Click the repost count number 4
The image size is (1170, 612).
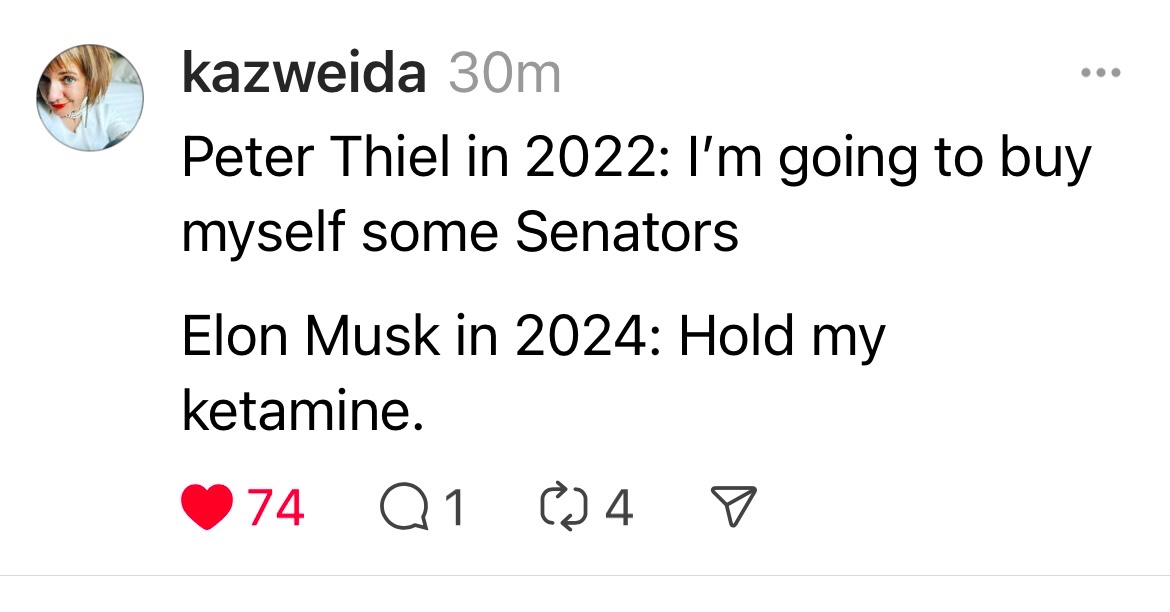pos(619,508)
